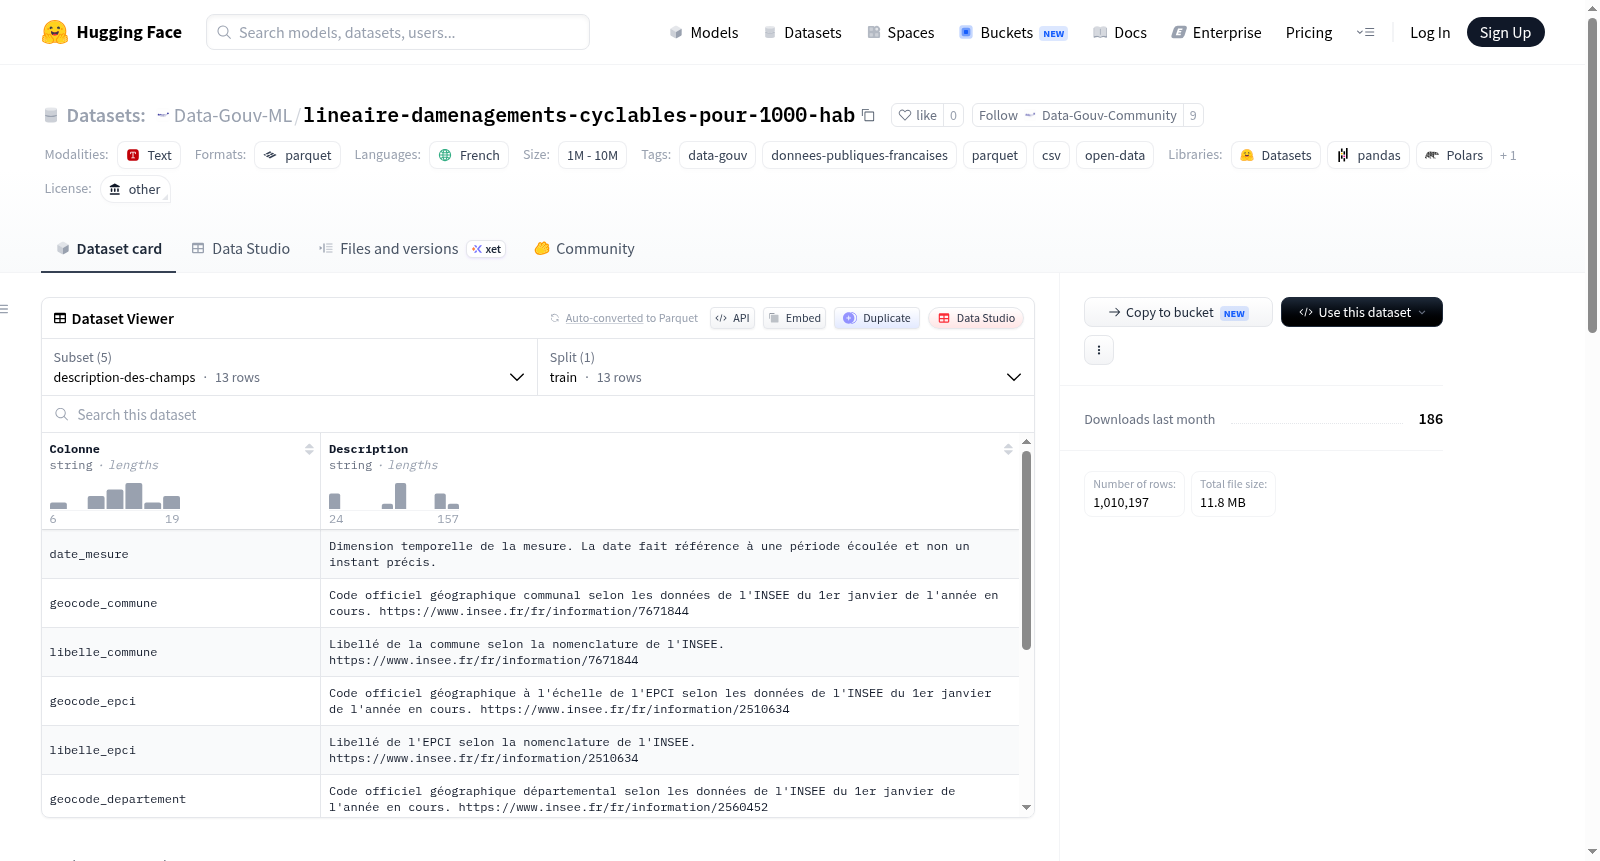This screenshot has width=1600, height=861.
Task: Select the geocode_epci row
Action: click(530, 701)
